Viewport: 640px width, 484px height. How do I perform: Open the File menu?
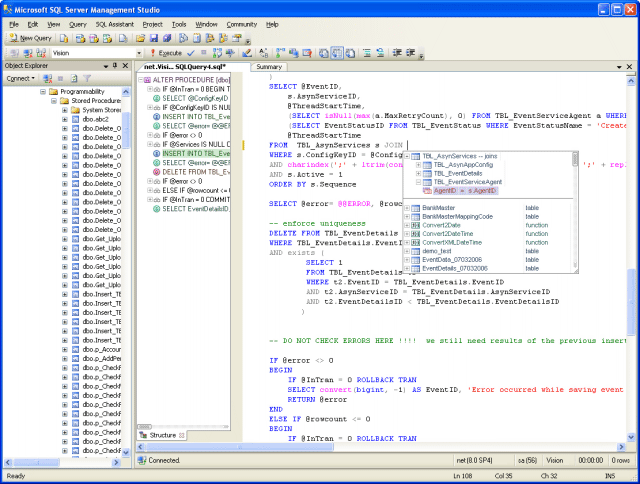tap(14, 24)
